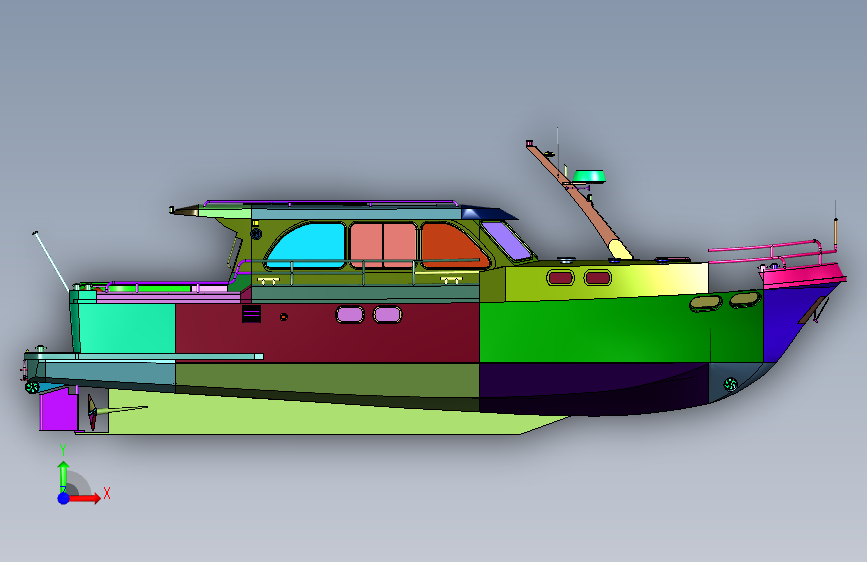Select the right purple hull porthole

(388, 315)
